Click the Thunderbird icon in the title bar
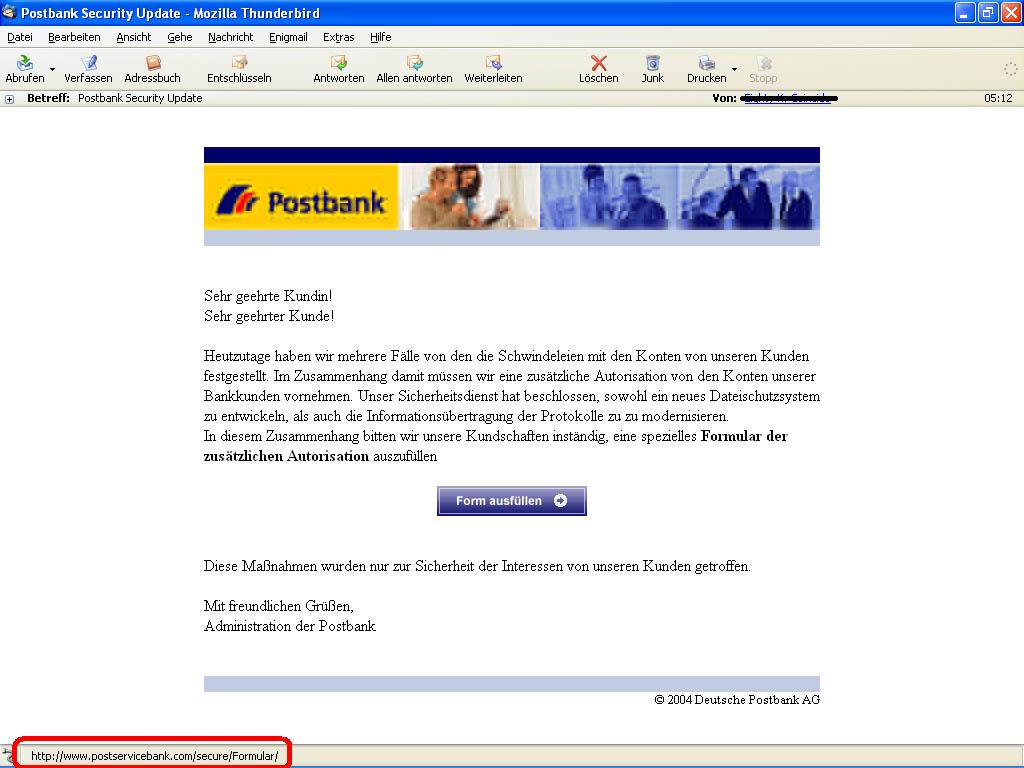This screenshot has height=768, width=1024. click(x=9, y=12)
